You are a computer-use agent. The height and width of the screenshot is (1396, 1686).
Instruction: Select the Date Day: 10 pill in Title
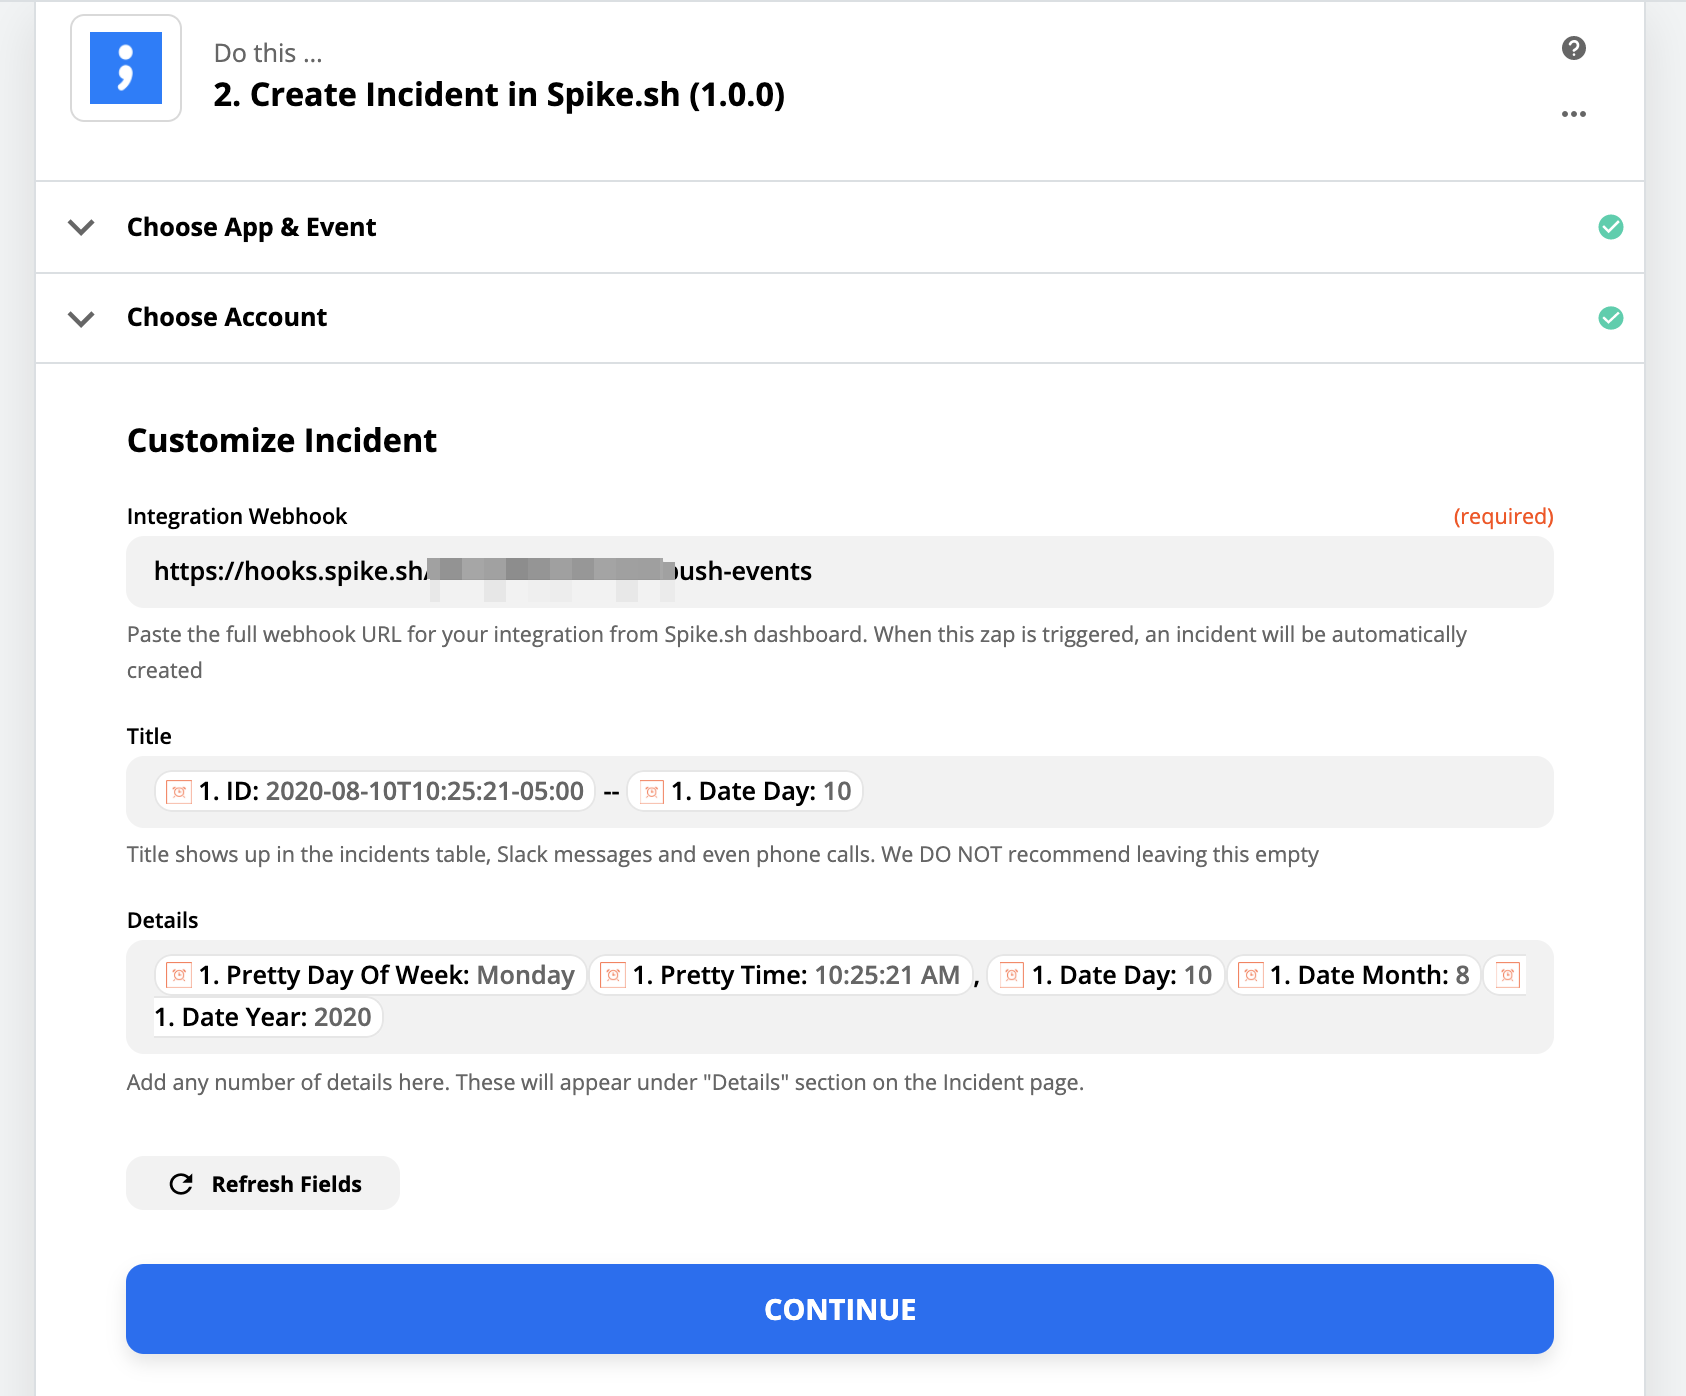745,792
